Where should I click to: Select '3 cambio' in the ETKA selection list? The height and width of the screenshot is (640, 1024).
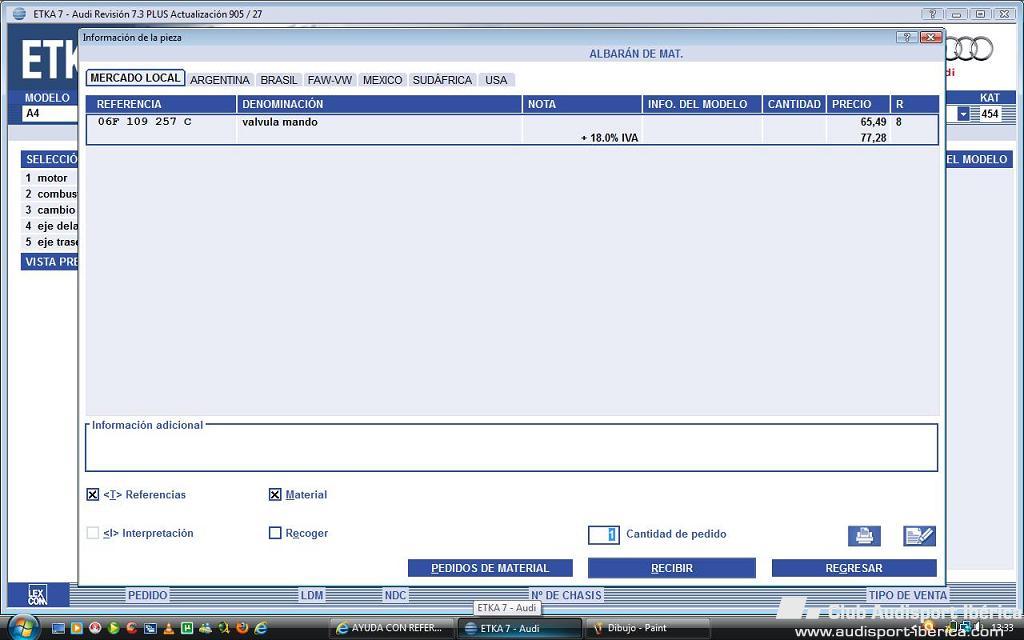pos(49,210)
